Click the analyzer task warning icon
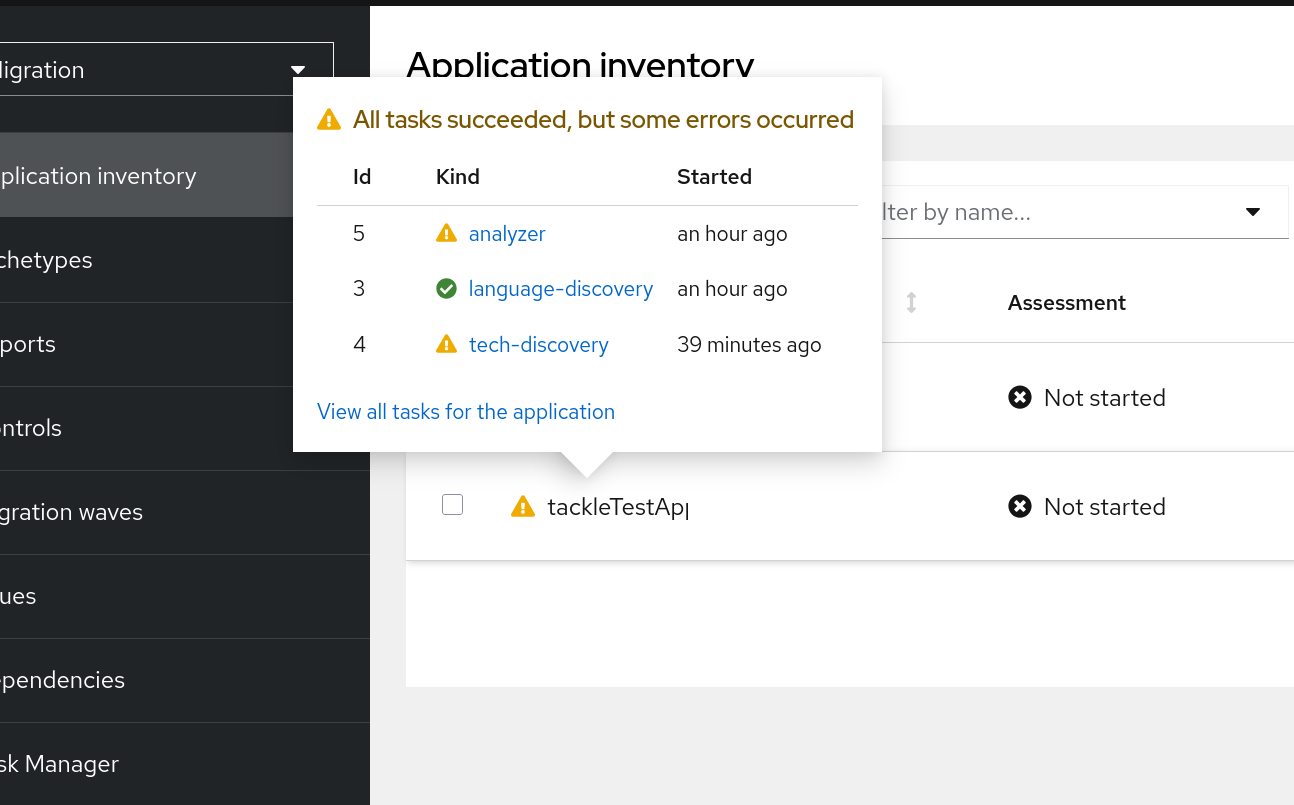This screenshot has height=805, width=1294. coord(446,234)
